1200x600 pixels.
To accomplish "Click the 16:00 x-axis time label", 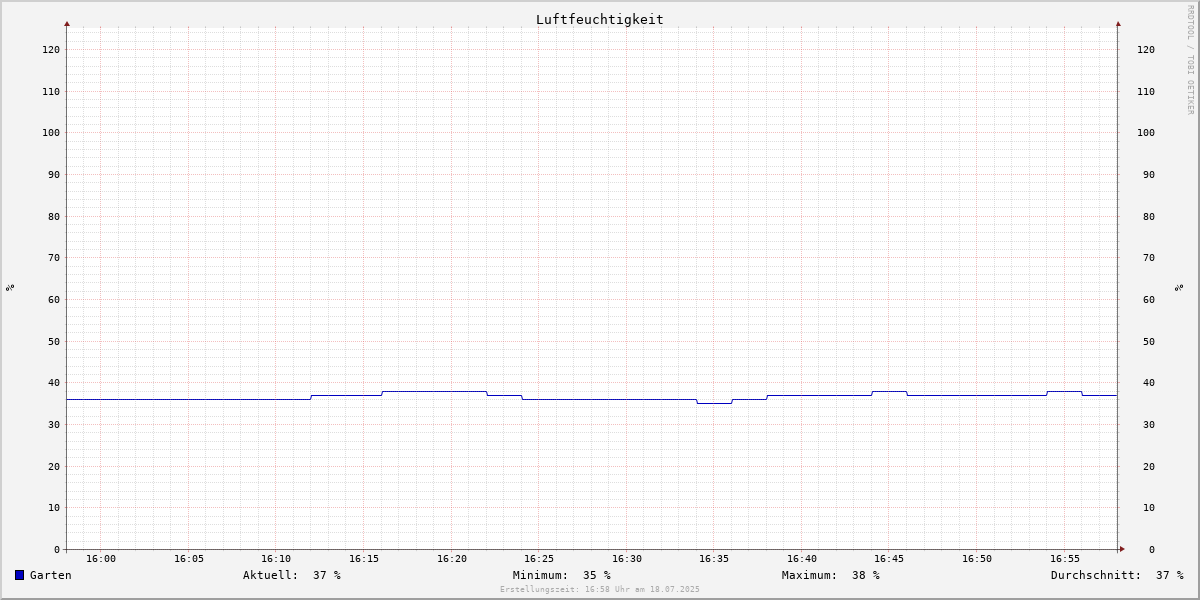I will (101, 559).
